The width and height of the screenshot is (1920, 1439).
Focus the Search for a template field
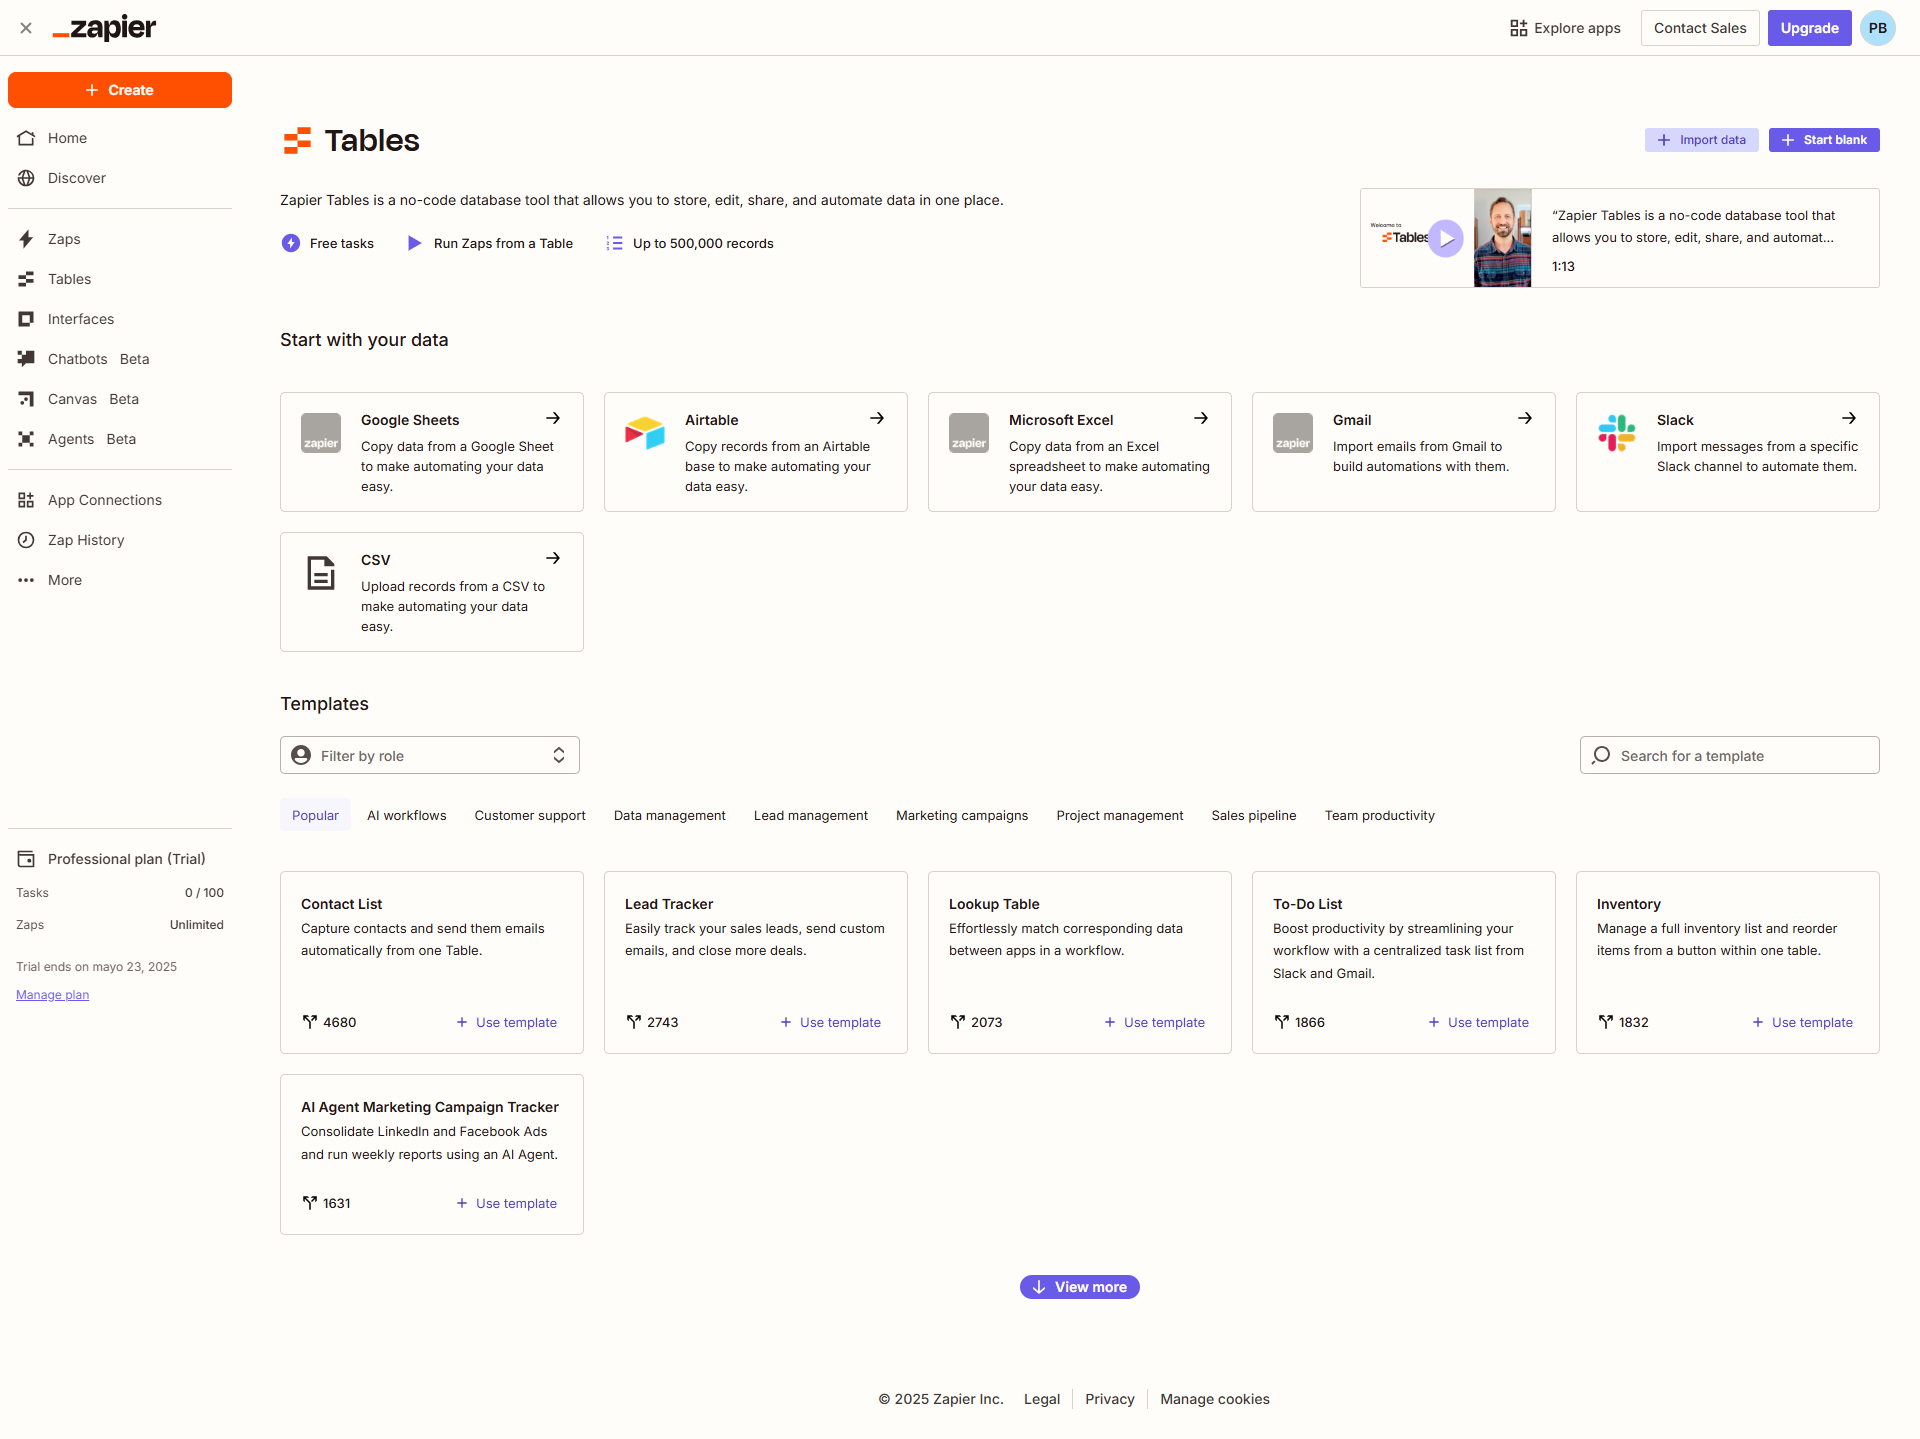[x=1730, y=756]
